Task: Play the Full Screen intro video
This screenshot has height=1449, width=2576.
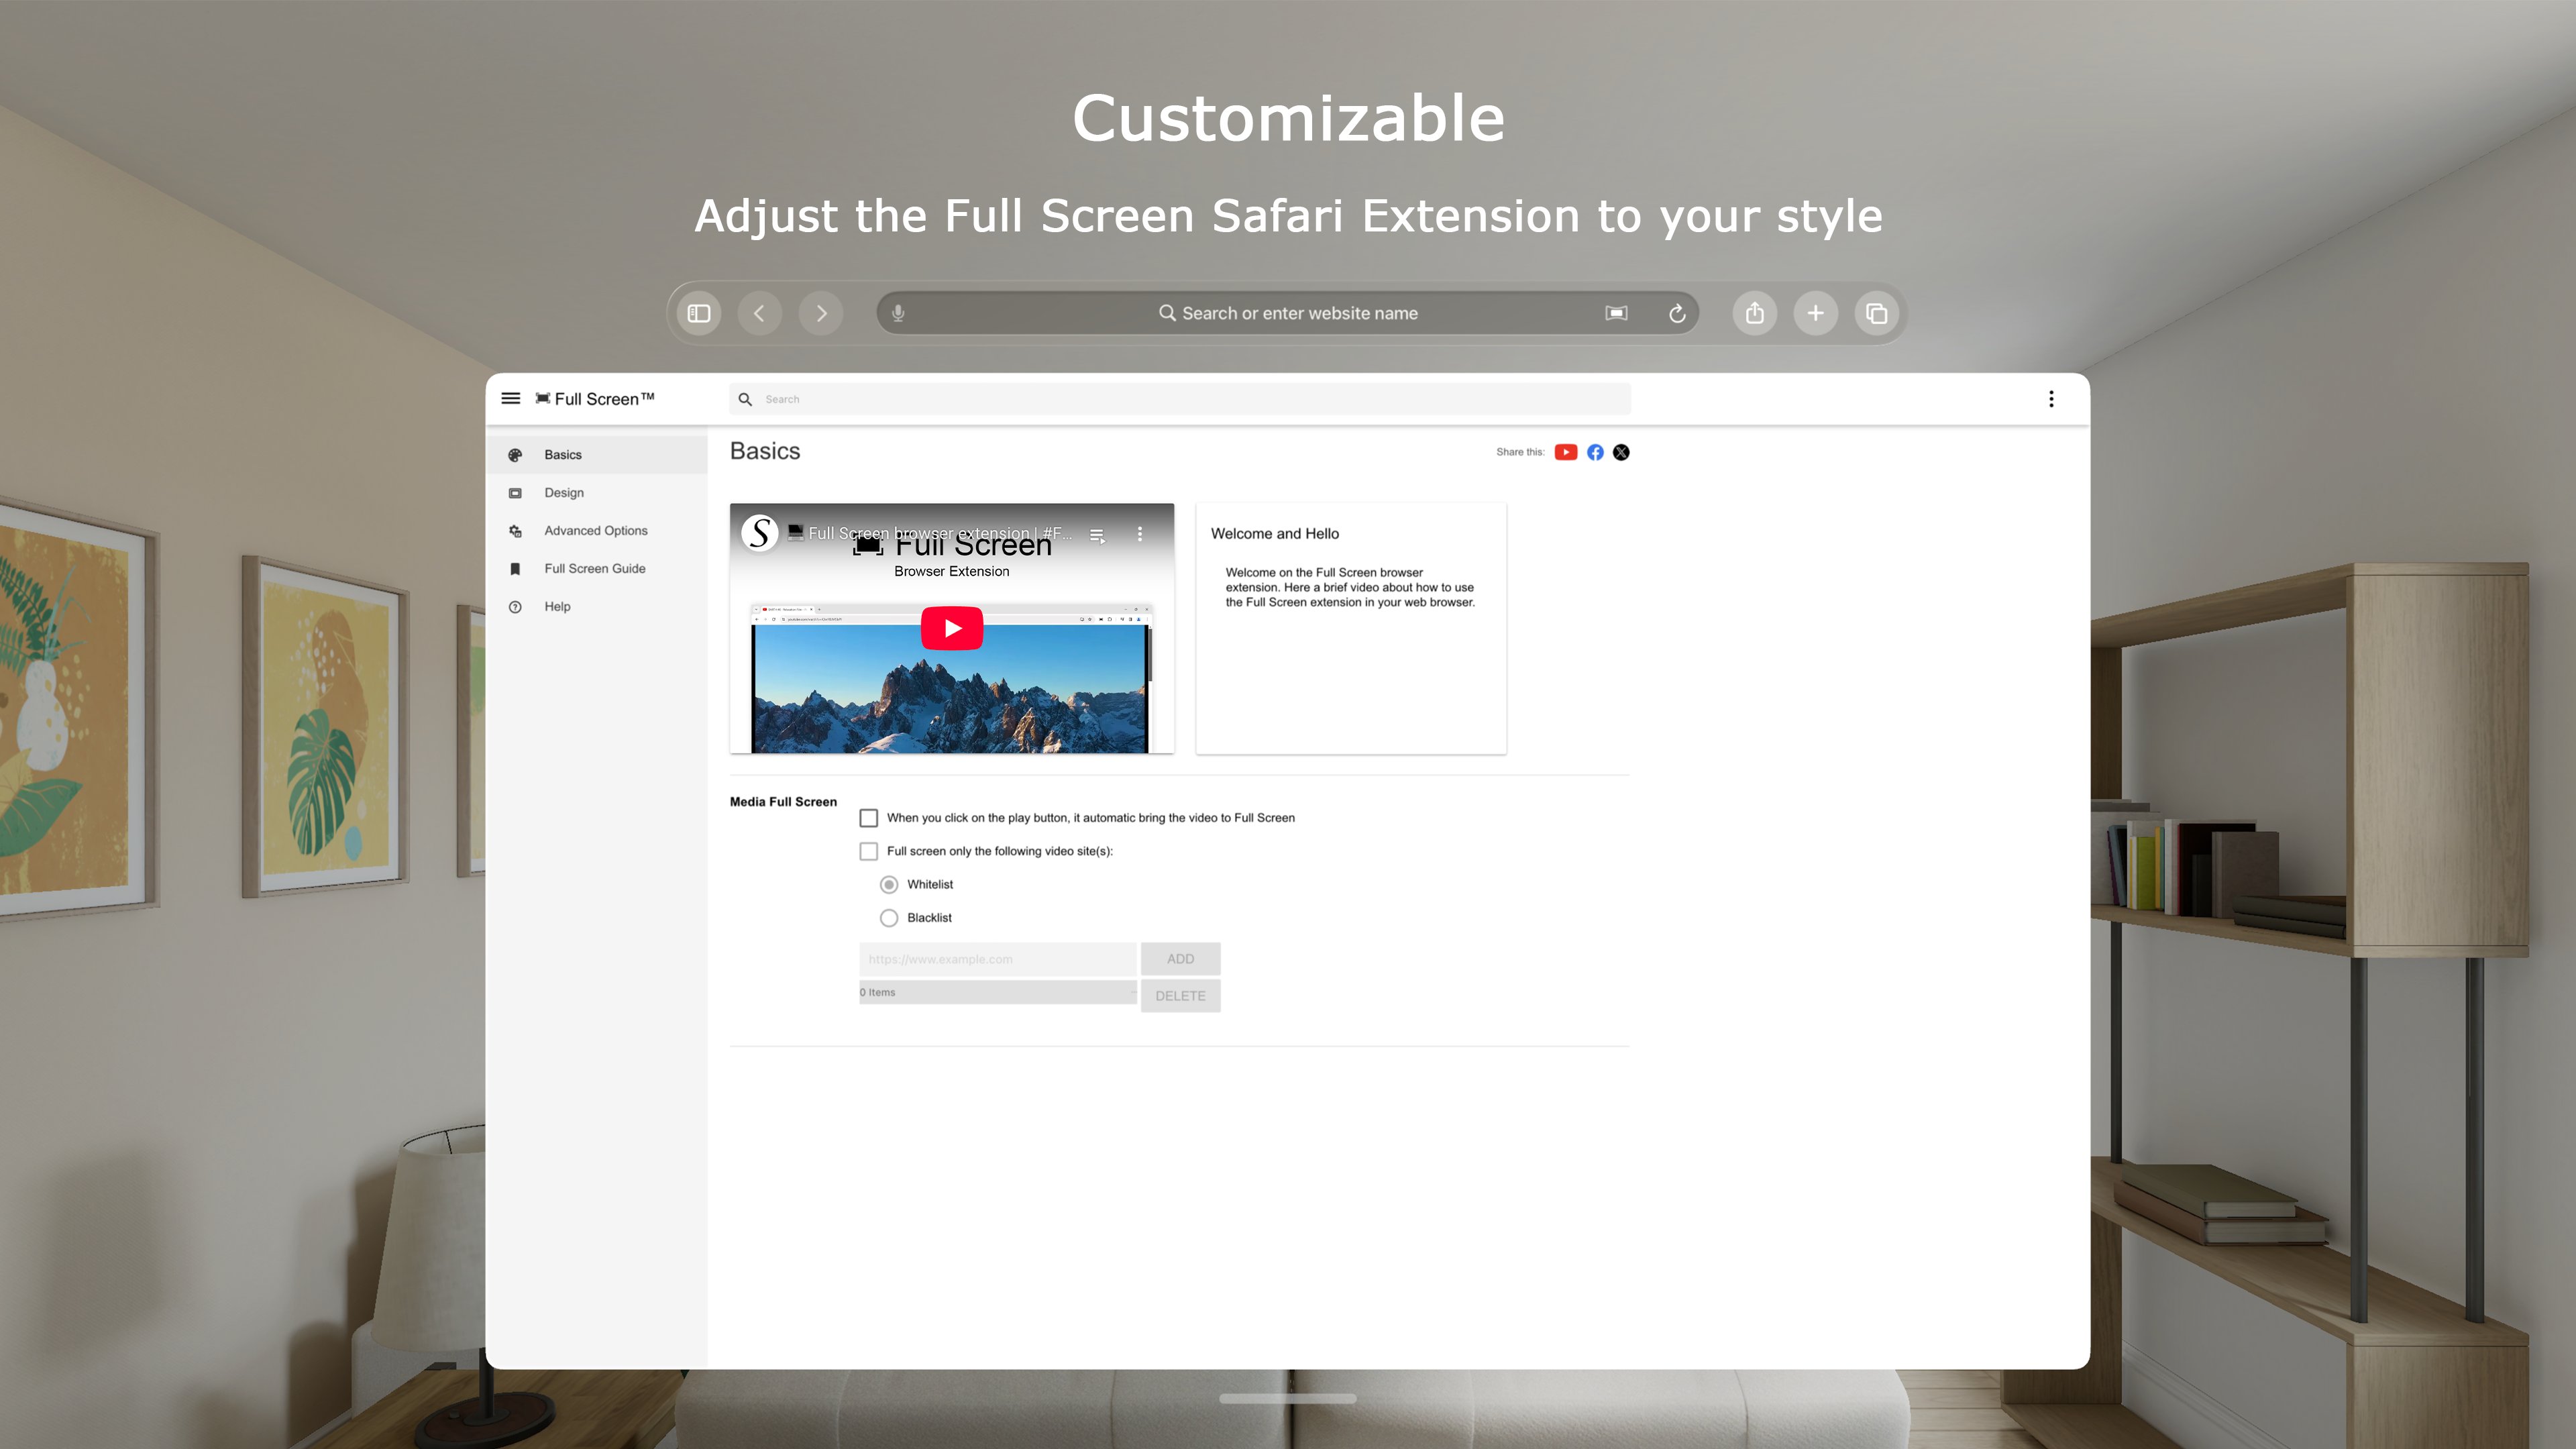Action: tap(951, 628)
